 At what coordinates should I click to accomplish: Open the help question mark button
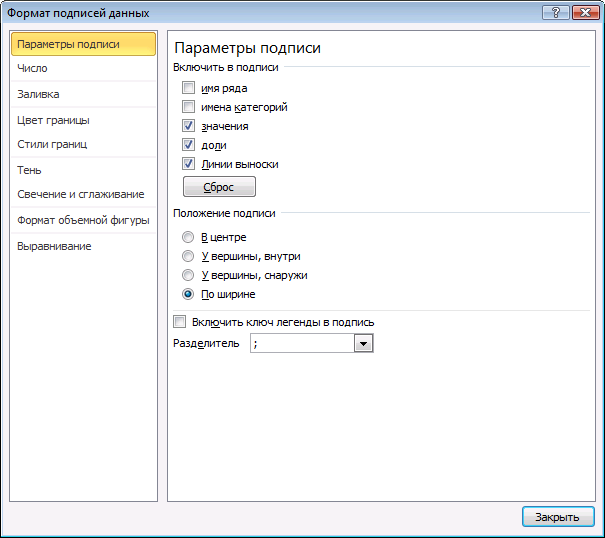[x=556, y=13]
